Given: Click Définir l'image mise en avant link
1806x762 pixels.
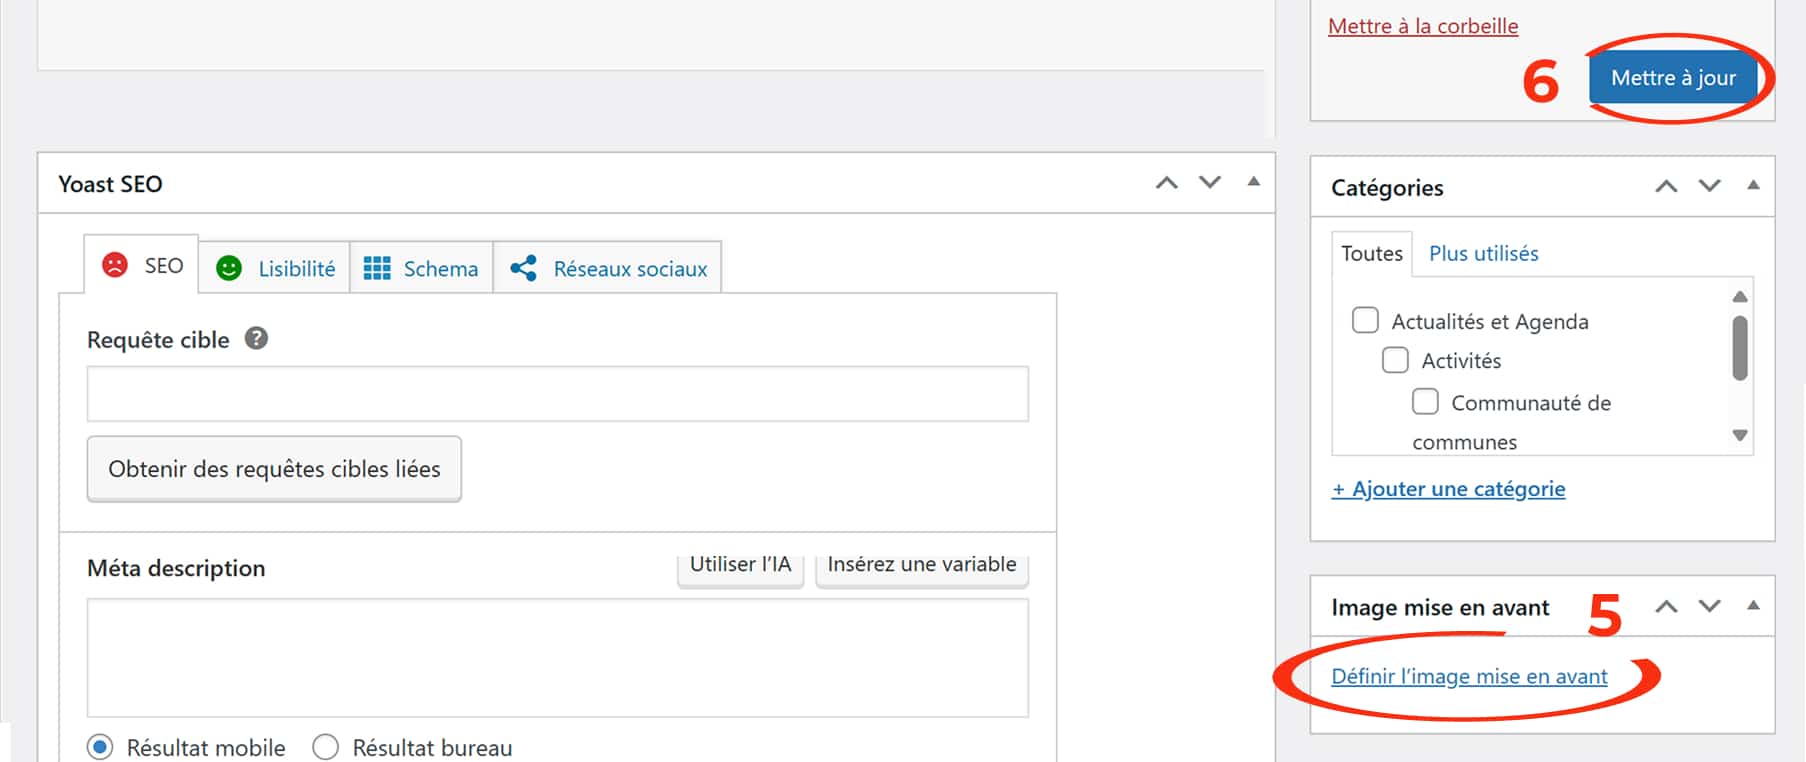Looking at the screenshot, I should 1469,677.
